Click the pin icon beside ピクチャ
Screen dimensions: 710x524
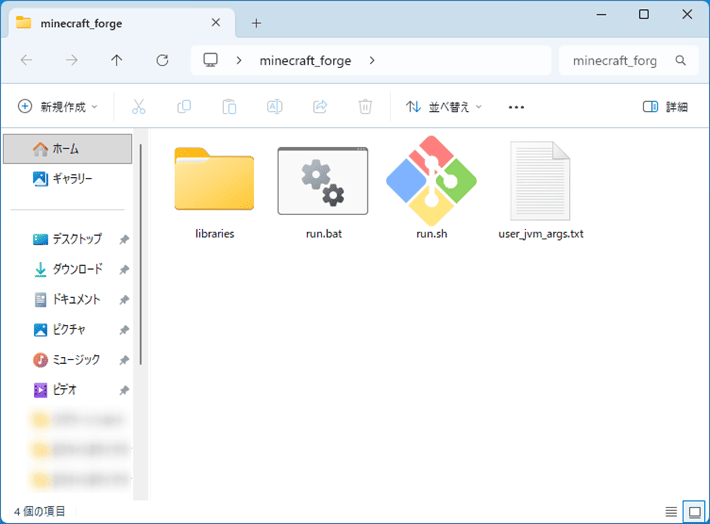[124, 330]
